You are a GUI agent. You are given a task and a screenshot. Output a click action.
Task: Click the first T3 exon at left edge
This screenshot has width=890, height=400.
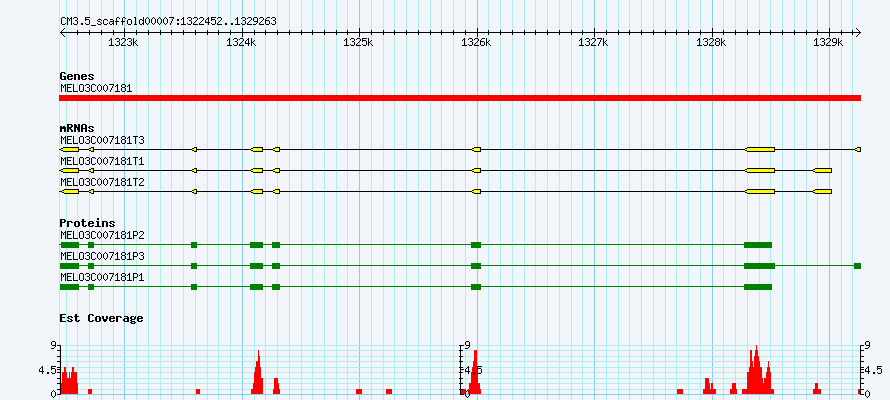pyautogui.click(x=69, y=149)
